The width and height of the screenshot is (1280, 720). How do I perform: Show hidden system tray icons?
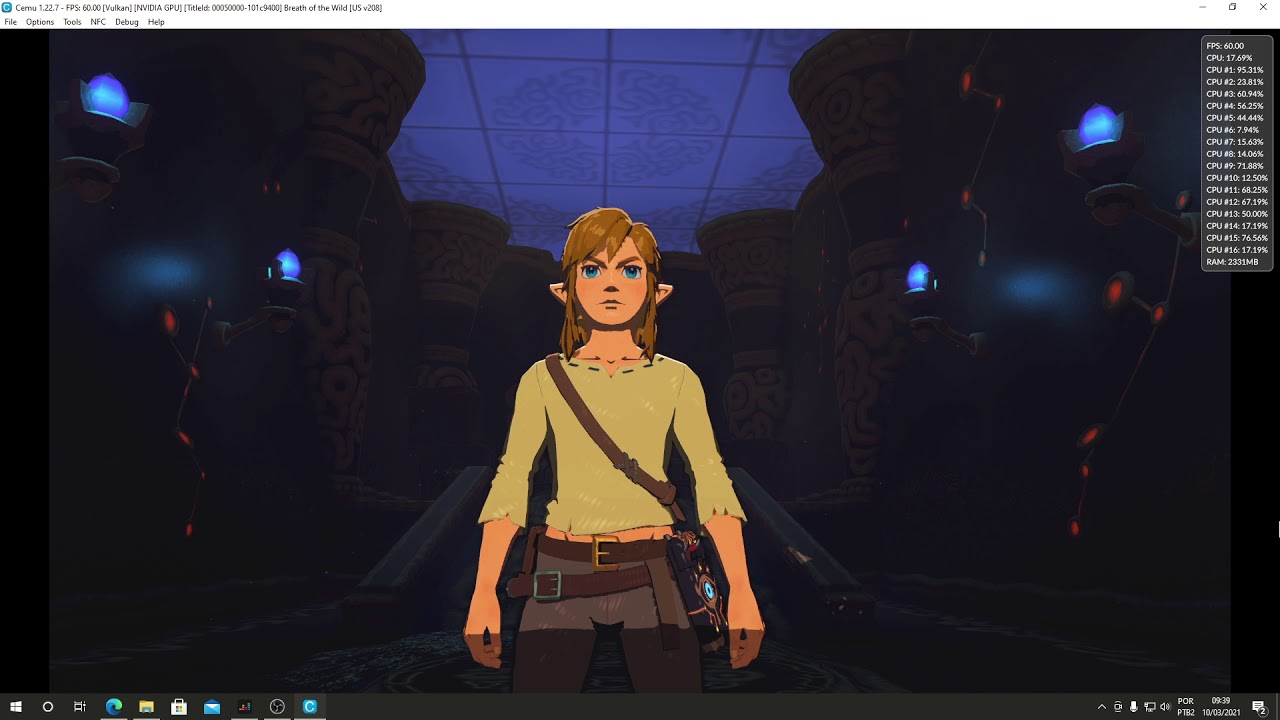1102,707
